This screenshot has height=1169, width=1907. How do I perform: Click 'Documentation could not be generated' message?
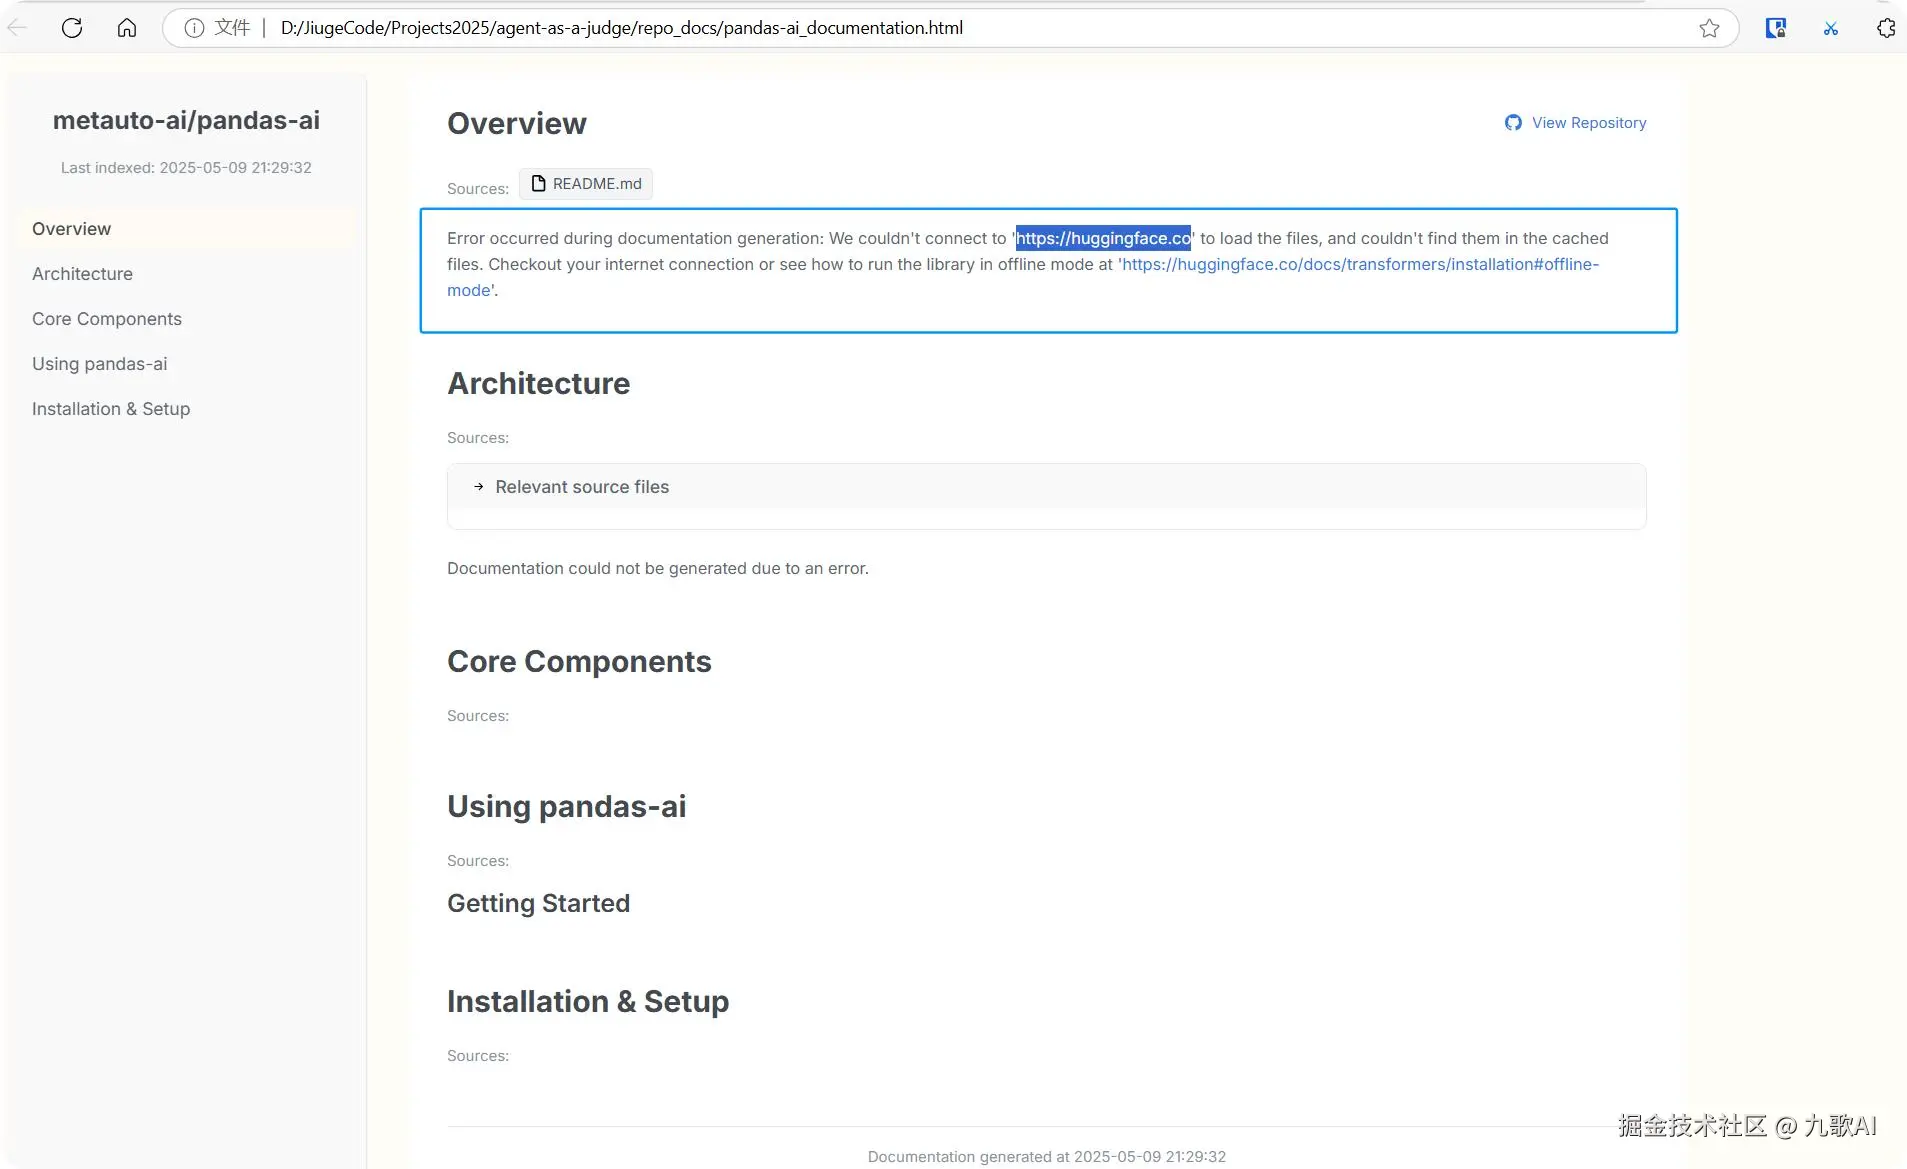click(658, 568)
